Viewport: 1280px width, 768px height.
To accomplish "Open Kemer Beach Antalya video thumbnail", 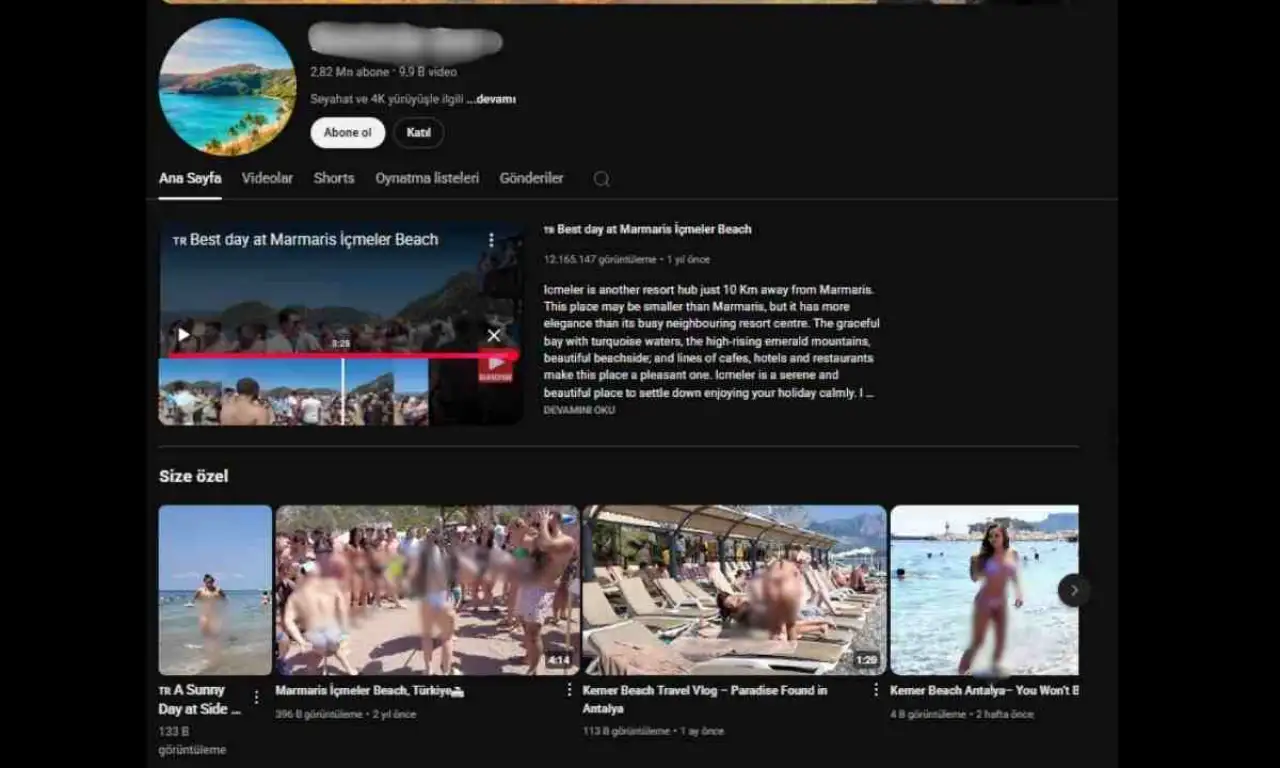I will click(x=984, y=590).
